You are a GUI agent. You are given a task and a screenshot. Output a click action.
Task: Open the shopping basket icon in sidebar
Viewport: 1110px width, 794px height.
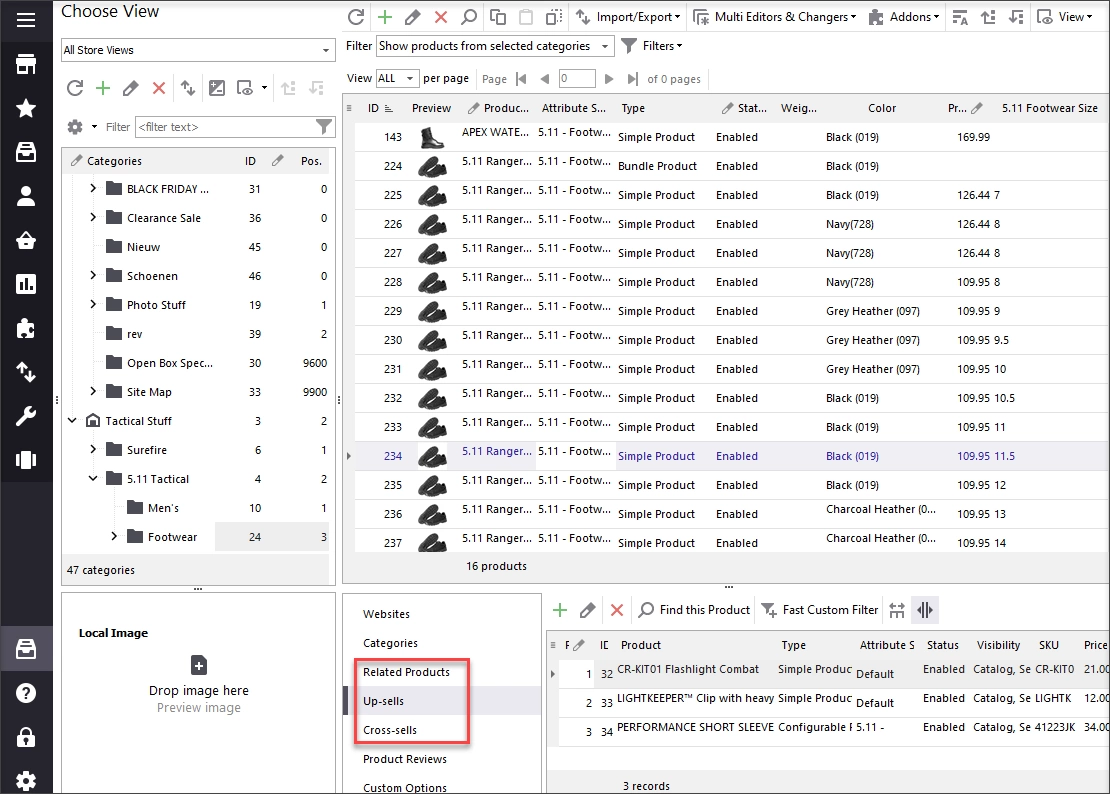point(26,241)
